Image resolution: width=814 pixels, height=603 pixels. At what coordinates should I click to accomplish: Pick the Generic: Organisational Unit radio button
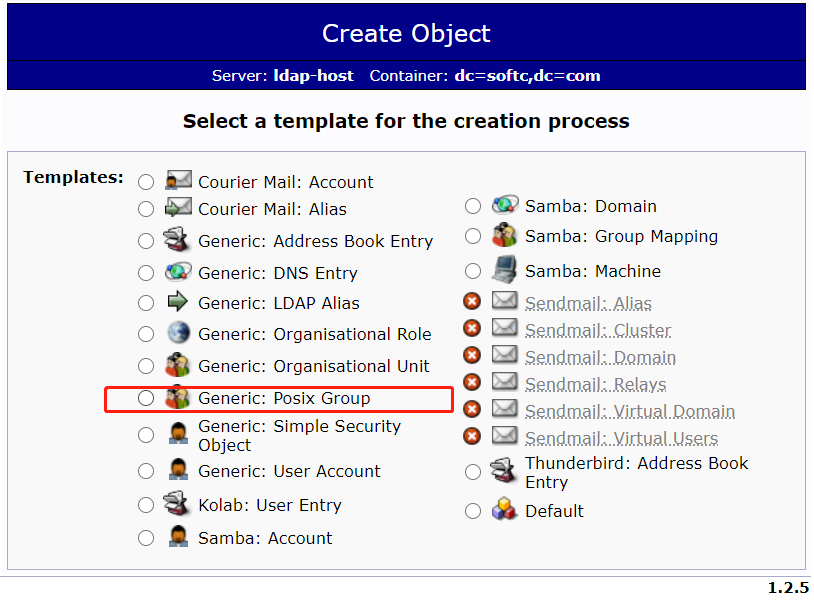click(x=146, y=367)
